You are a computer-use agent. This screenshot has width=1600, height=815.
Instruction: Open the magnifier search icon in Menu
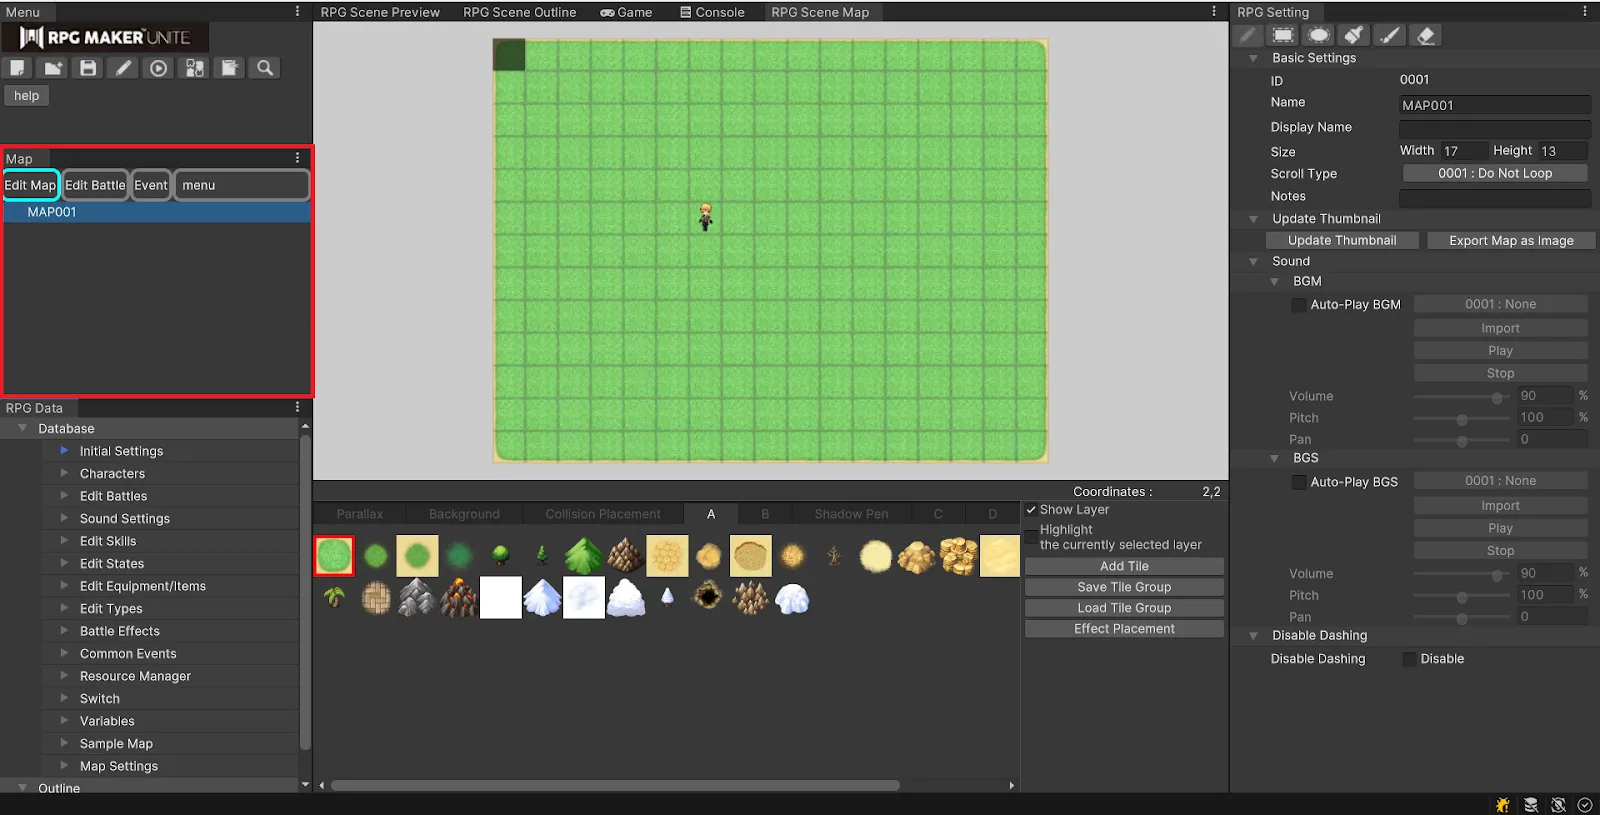[265, 68]
